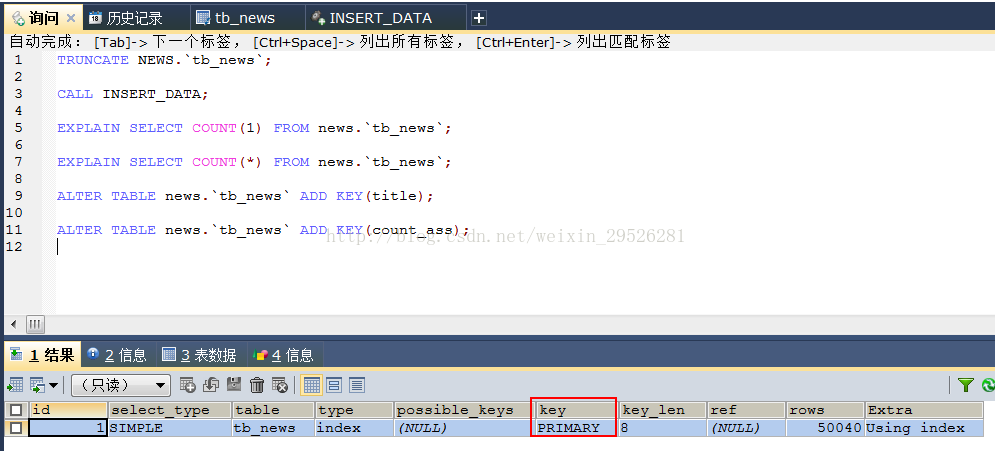Click the copy result to clipboard icon
995x451 pixels.
pyautogui.click(x=37, y=385)
